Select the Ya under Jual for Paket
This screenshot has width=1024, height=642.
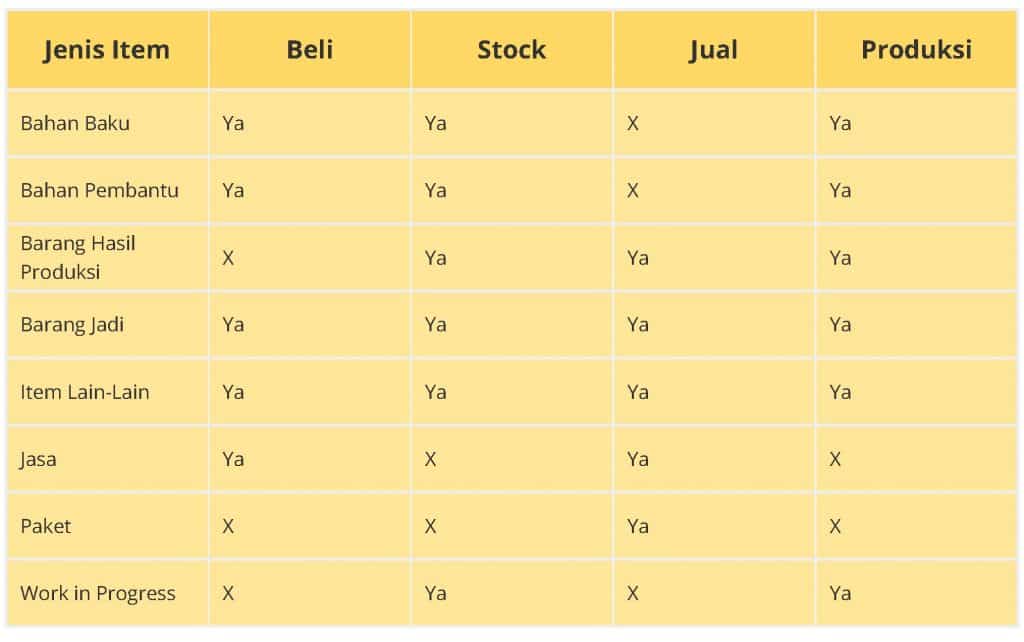[638, 526]
